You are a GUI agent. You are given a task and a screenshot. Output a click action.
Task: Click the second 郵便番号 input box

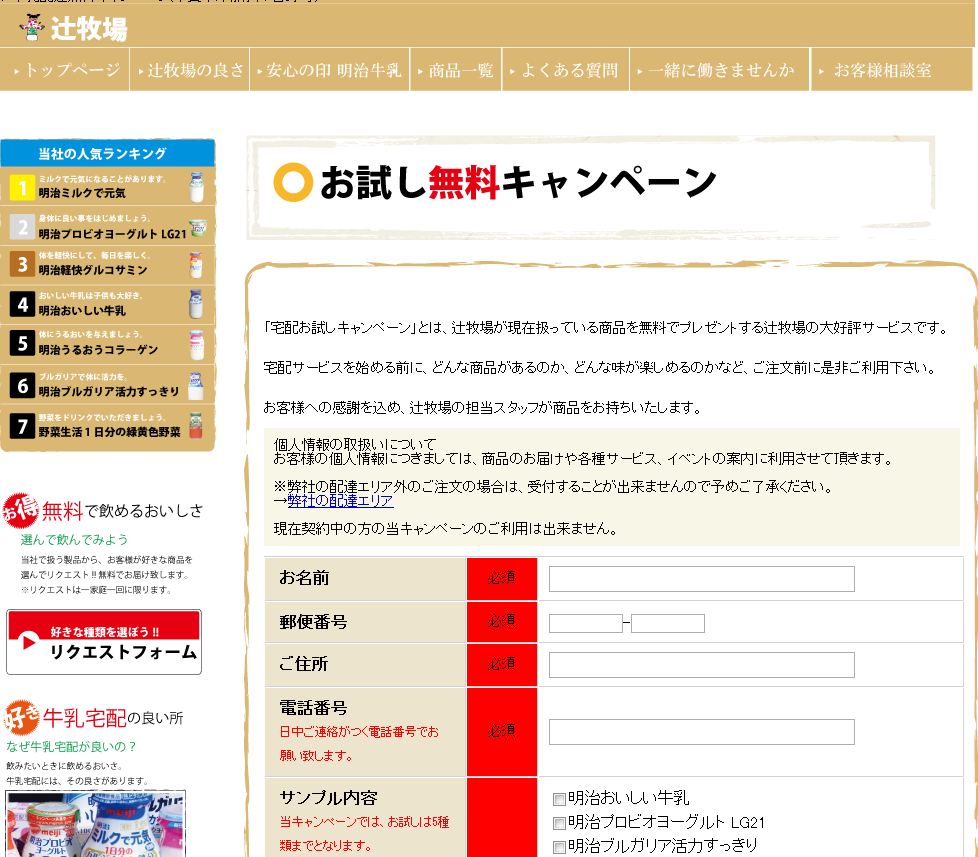click(x=667, y=623)
